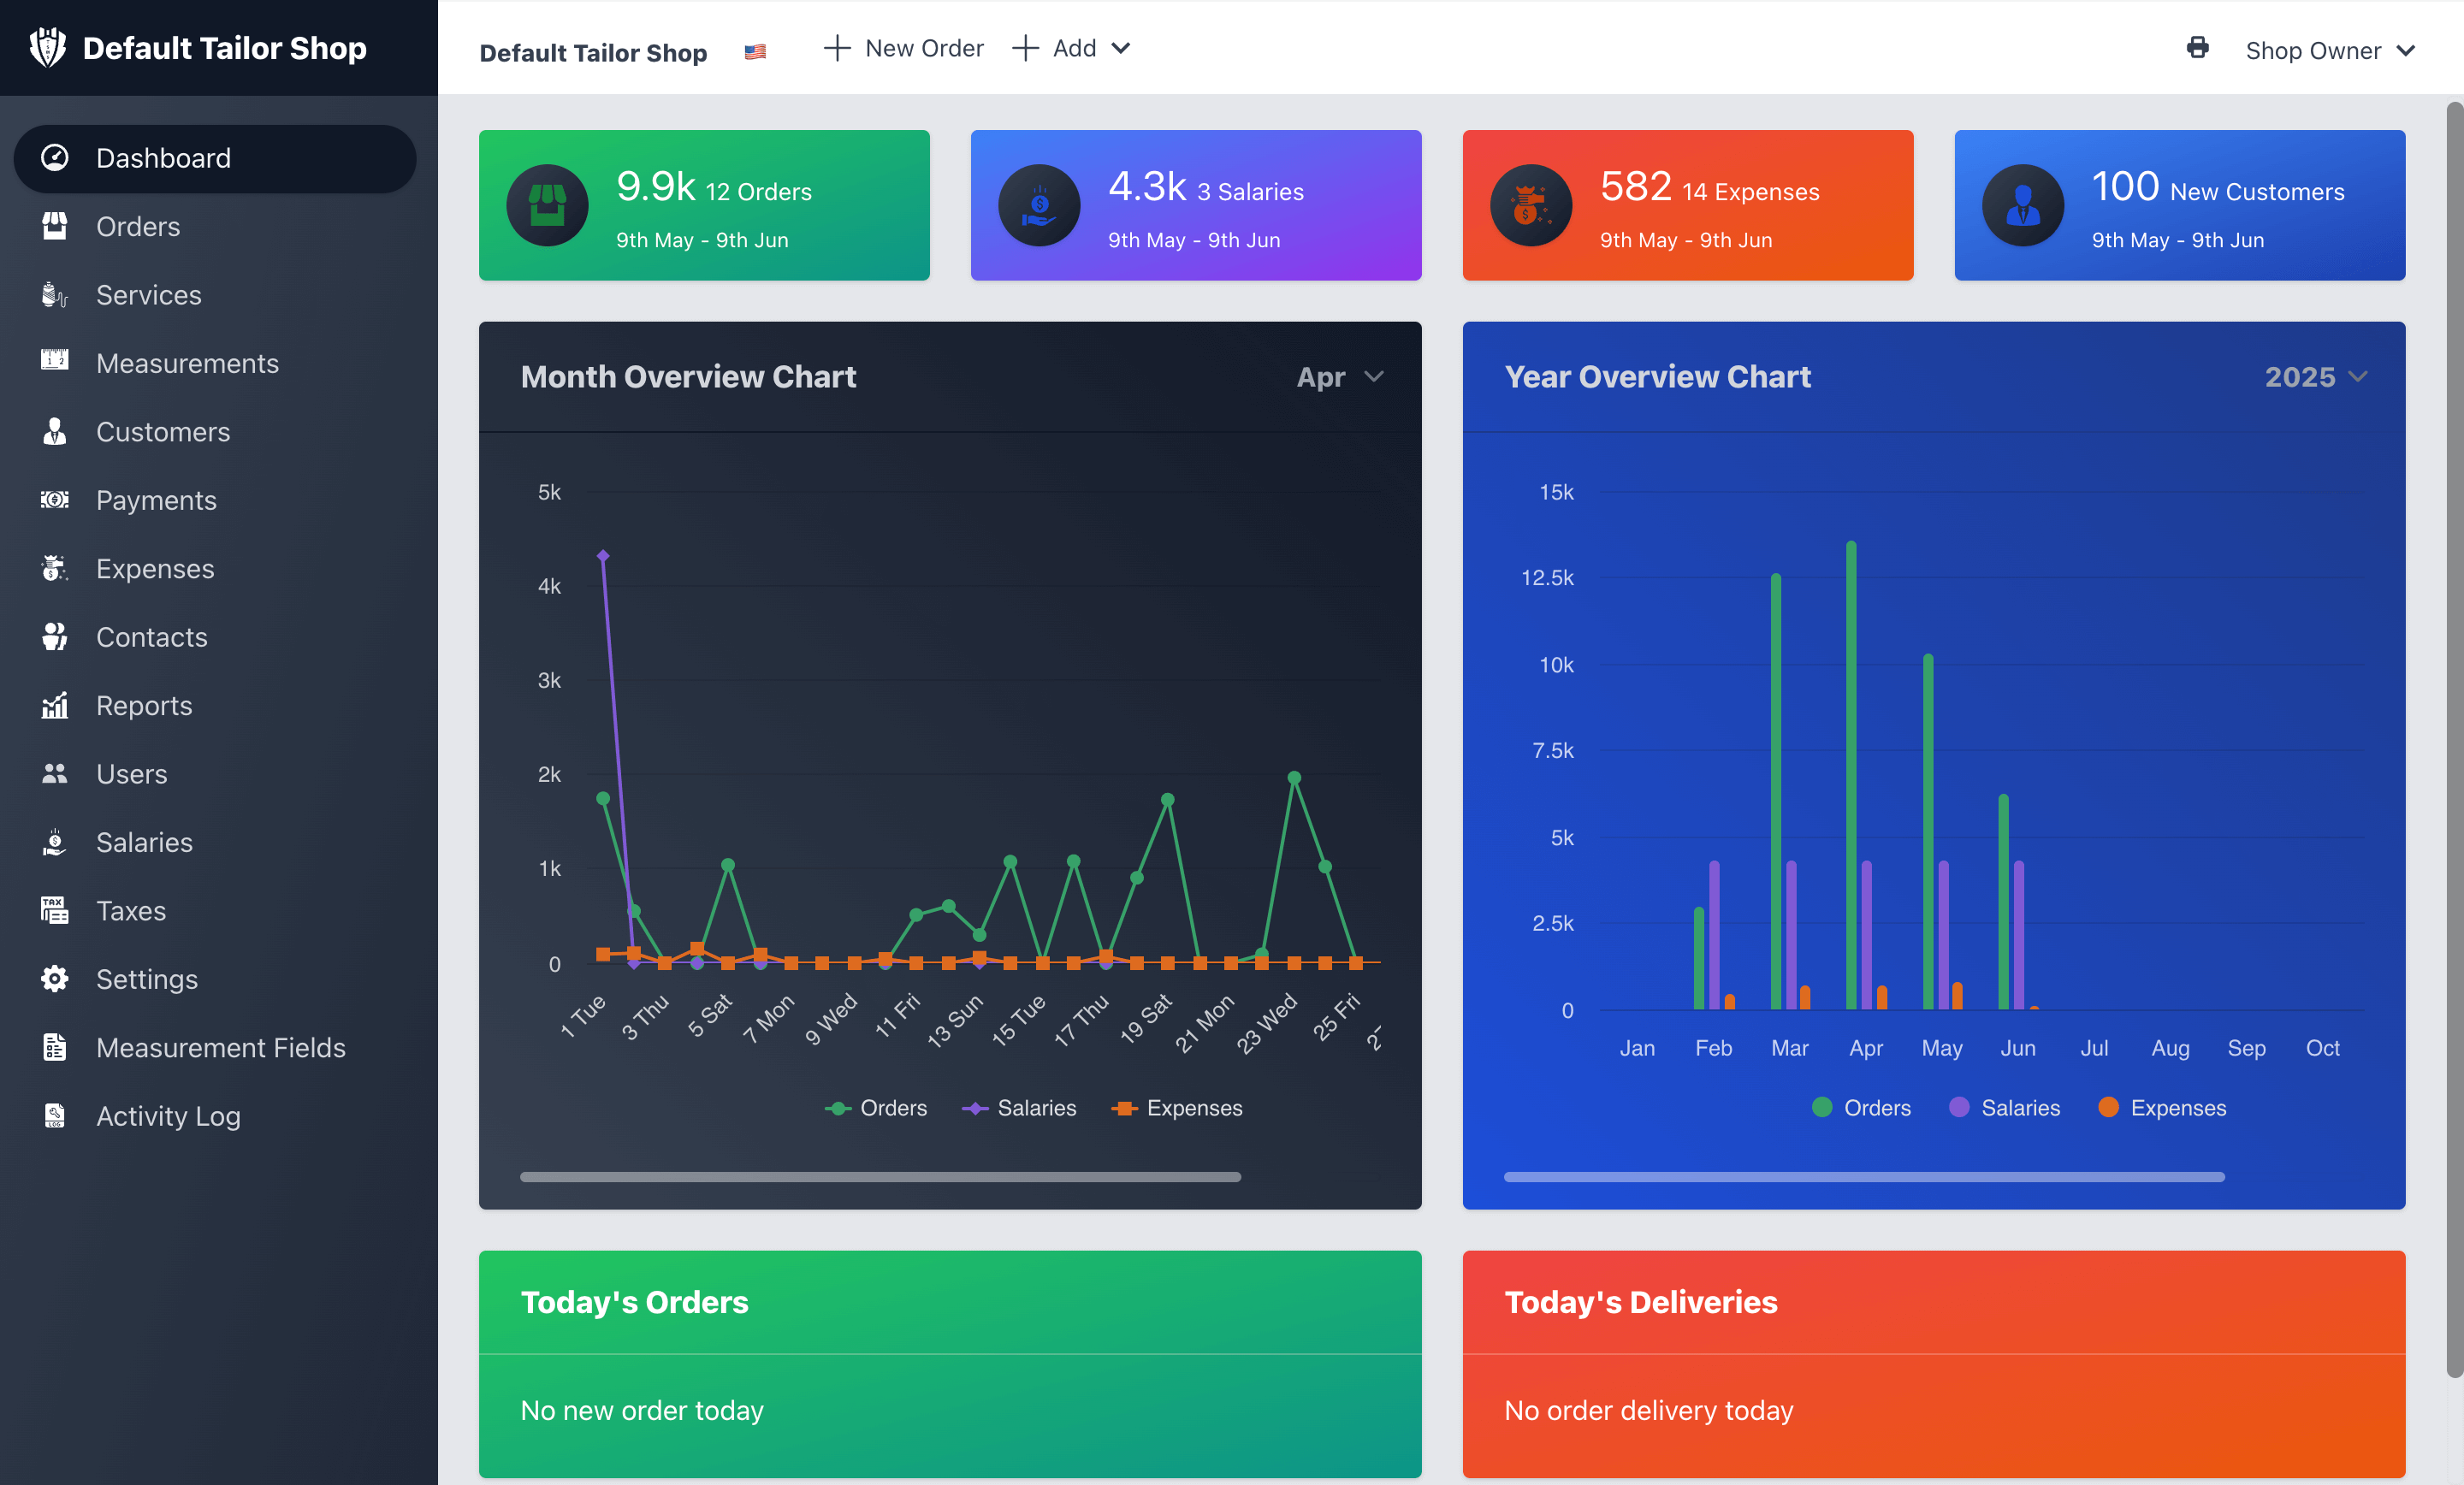The image size is (2464, 1485).
Task: Toggle Expenses series in Year chart legend
Action: pyautogui.click(x=2162, y=1108)
